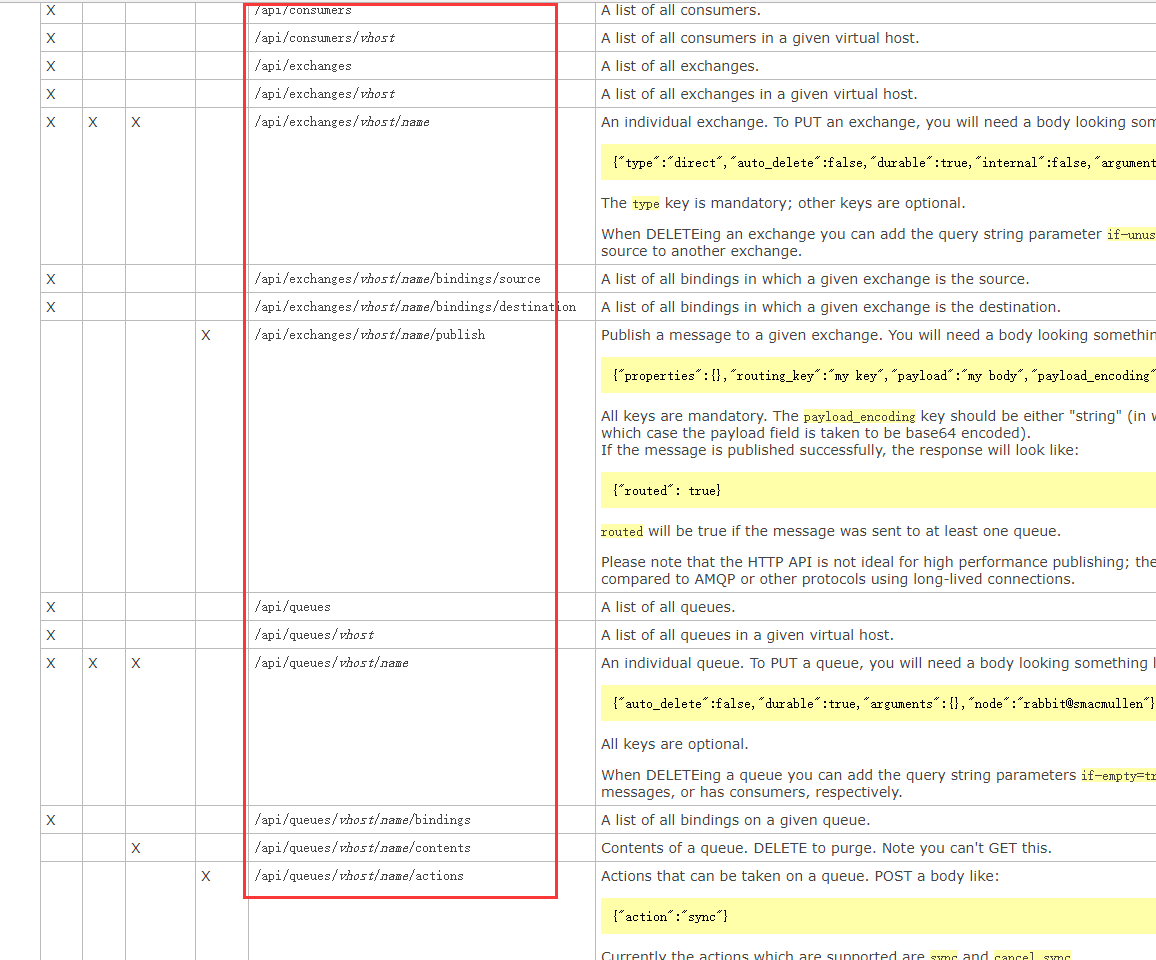Click third-column X in /api/queues/vhost/name row

[x=136, y=664]
